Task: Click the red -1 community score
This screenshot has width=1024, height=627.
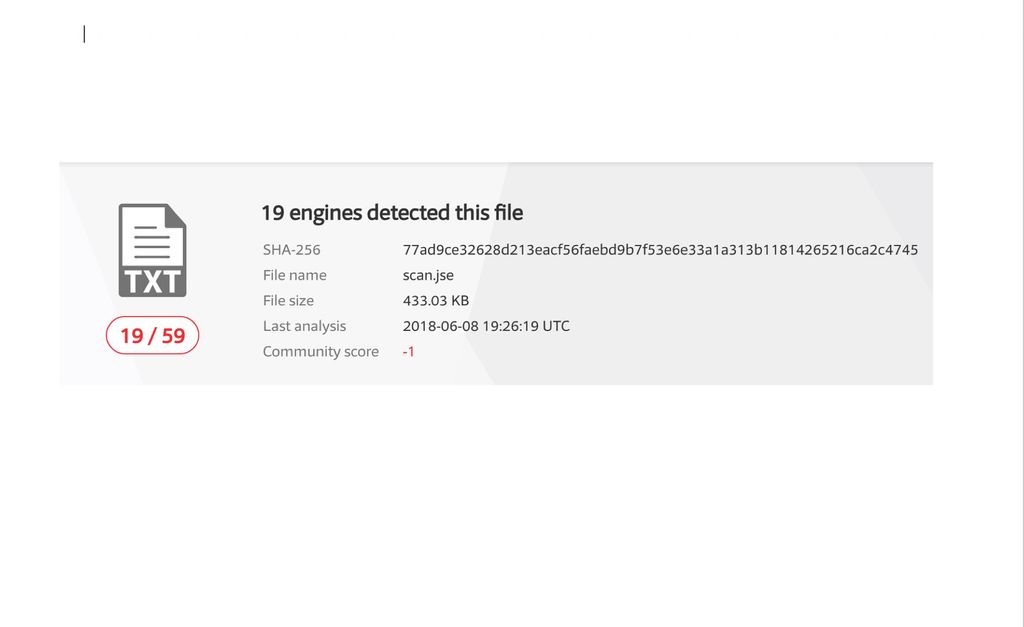Action: coord(408,352)
